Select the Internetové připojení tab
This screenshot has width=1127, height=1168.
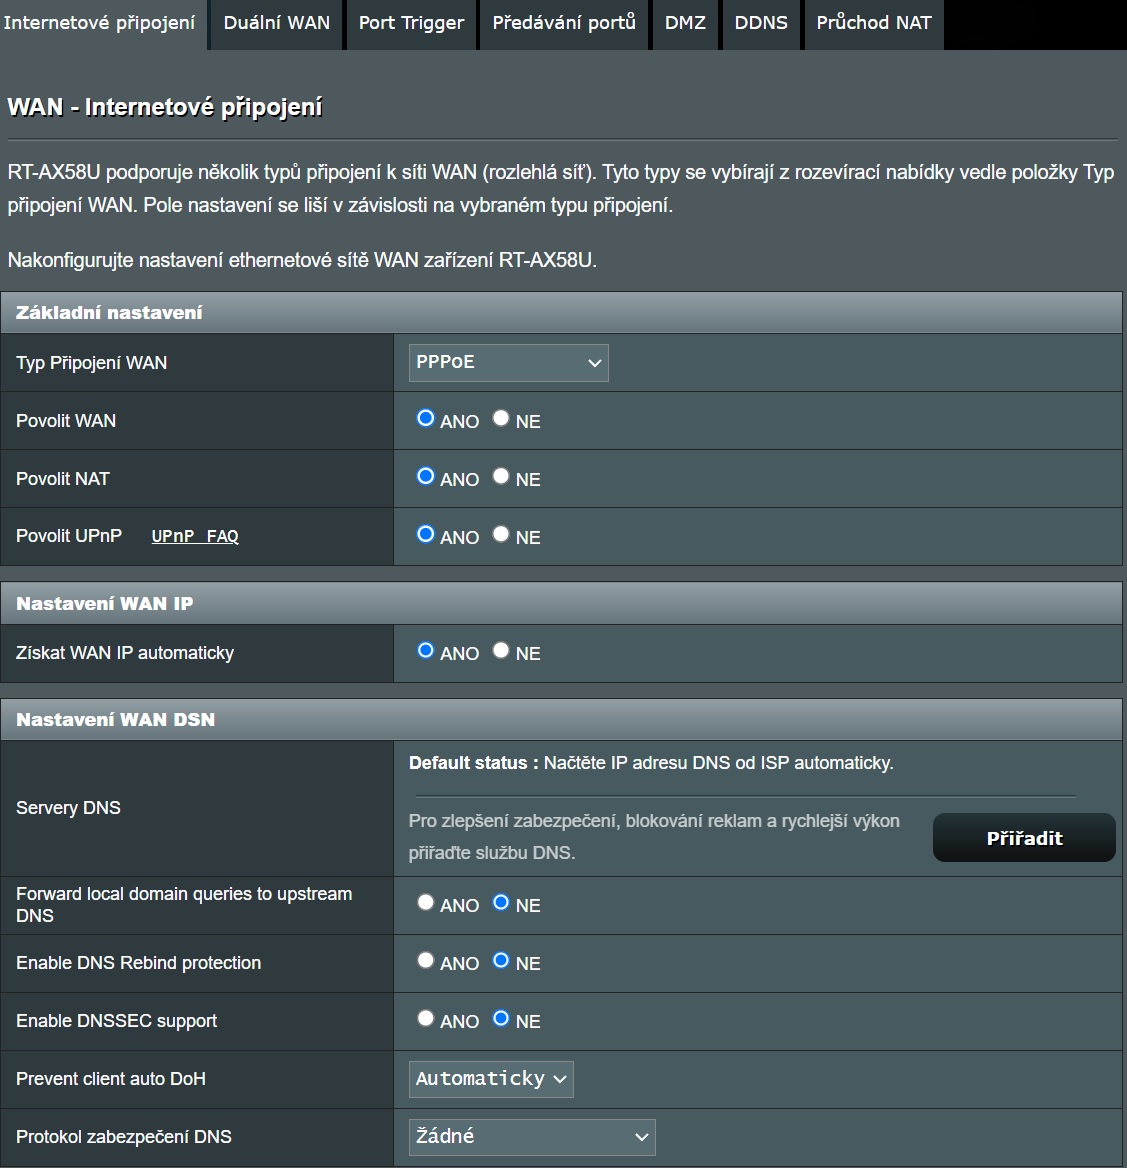(100, 23)
